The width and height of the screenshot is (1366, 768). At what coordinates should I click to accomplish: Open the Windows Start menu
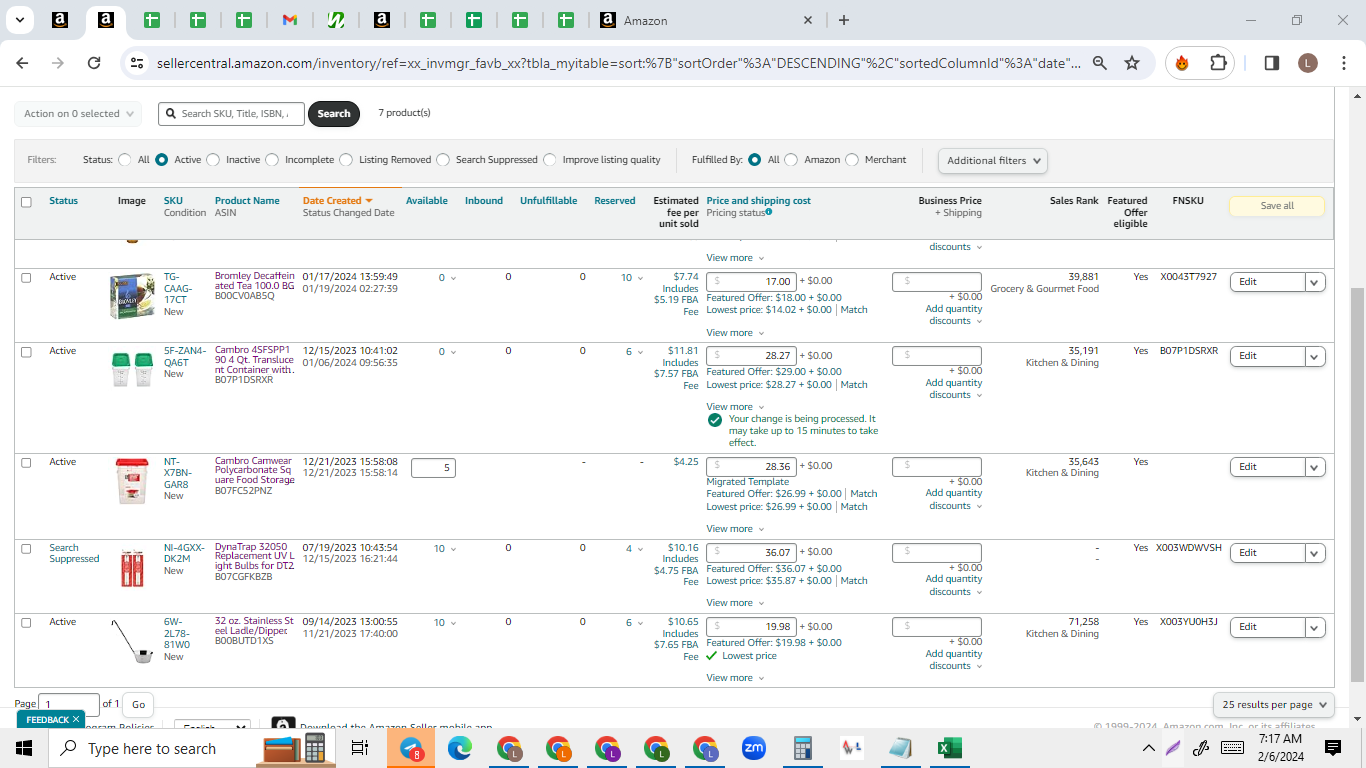click(x=24, y=748)
